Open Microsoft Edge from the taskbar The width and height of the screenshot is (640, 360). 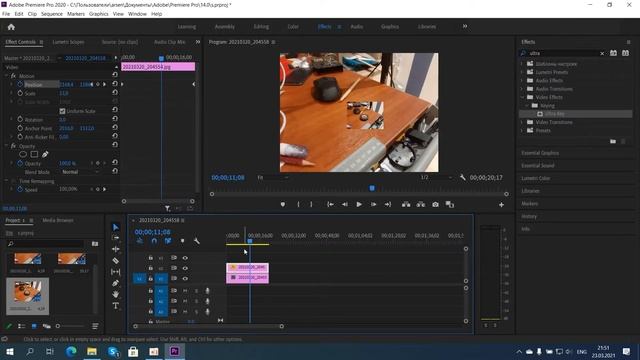[x=71, y=351]
